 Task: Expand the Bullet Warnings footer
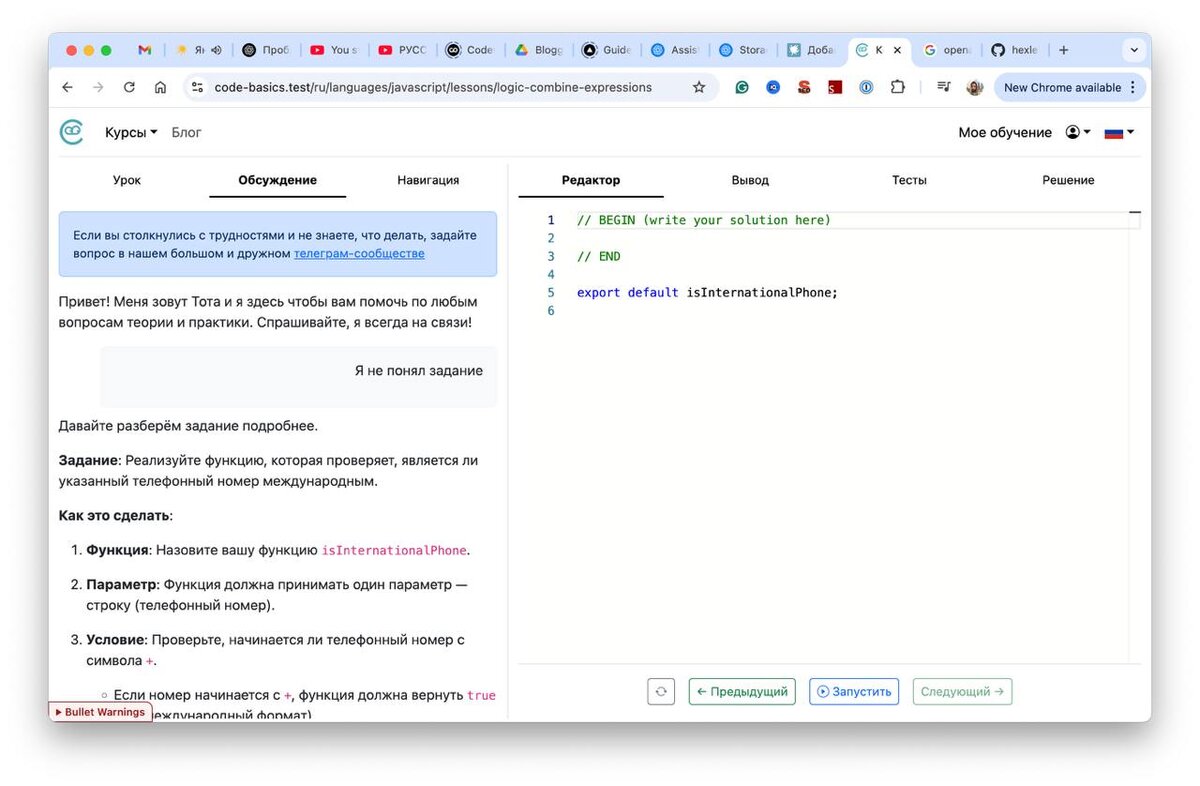pos(101,712)
